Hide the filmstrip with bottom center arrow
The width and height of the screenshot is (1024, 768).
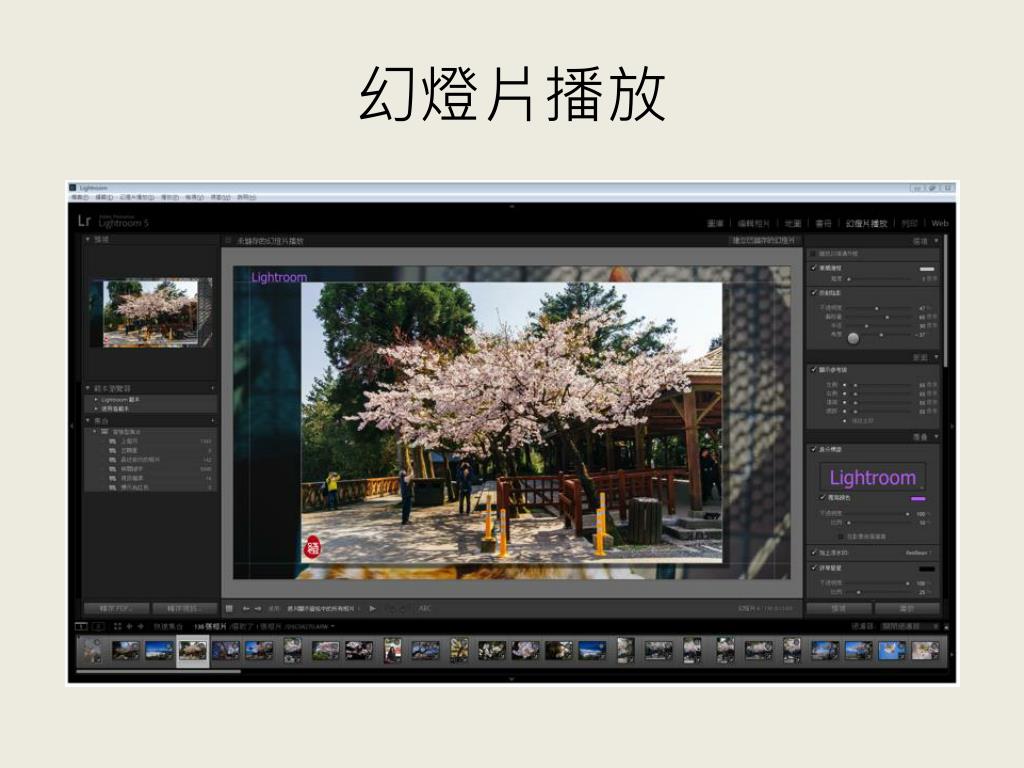tap(511, 679)
